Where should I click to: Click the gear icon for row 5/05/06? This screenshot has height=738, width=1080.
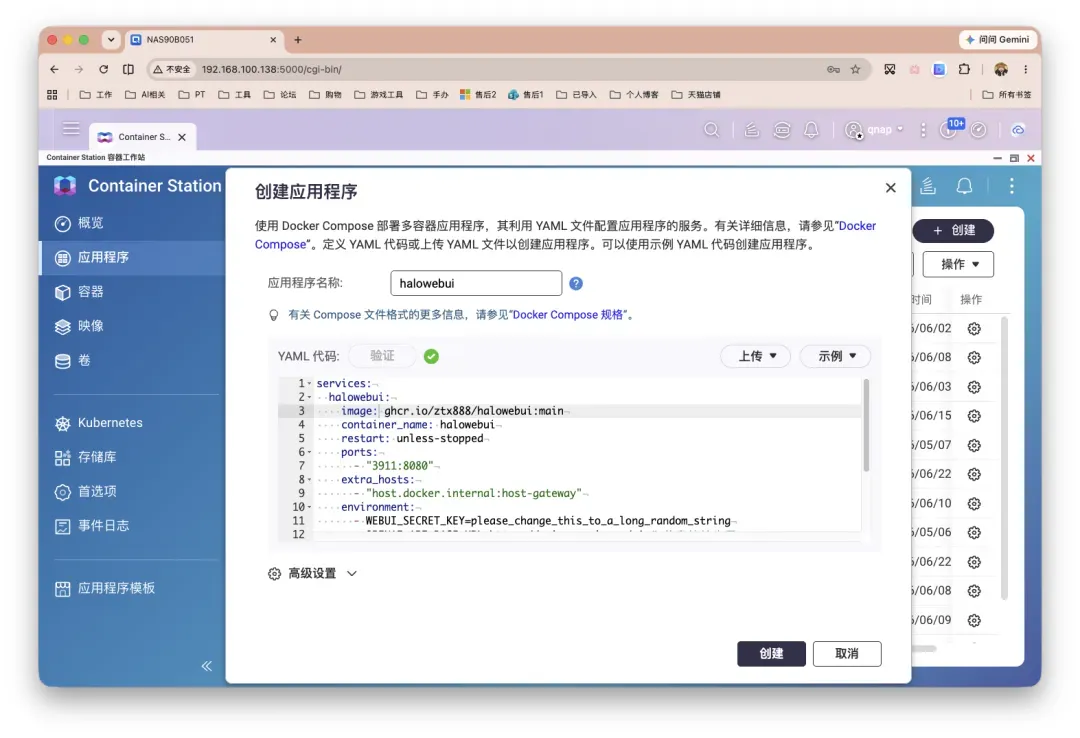click(974, 533)
